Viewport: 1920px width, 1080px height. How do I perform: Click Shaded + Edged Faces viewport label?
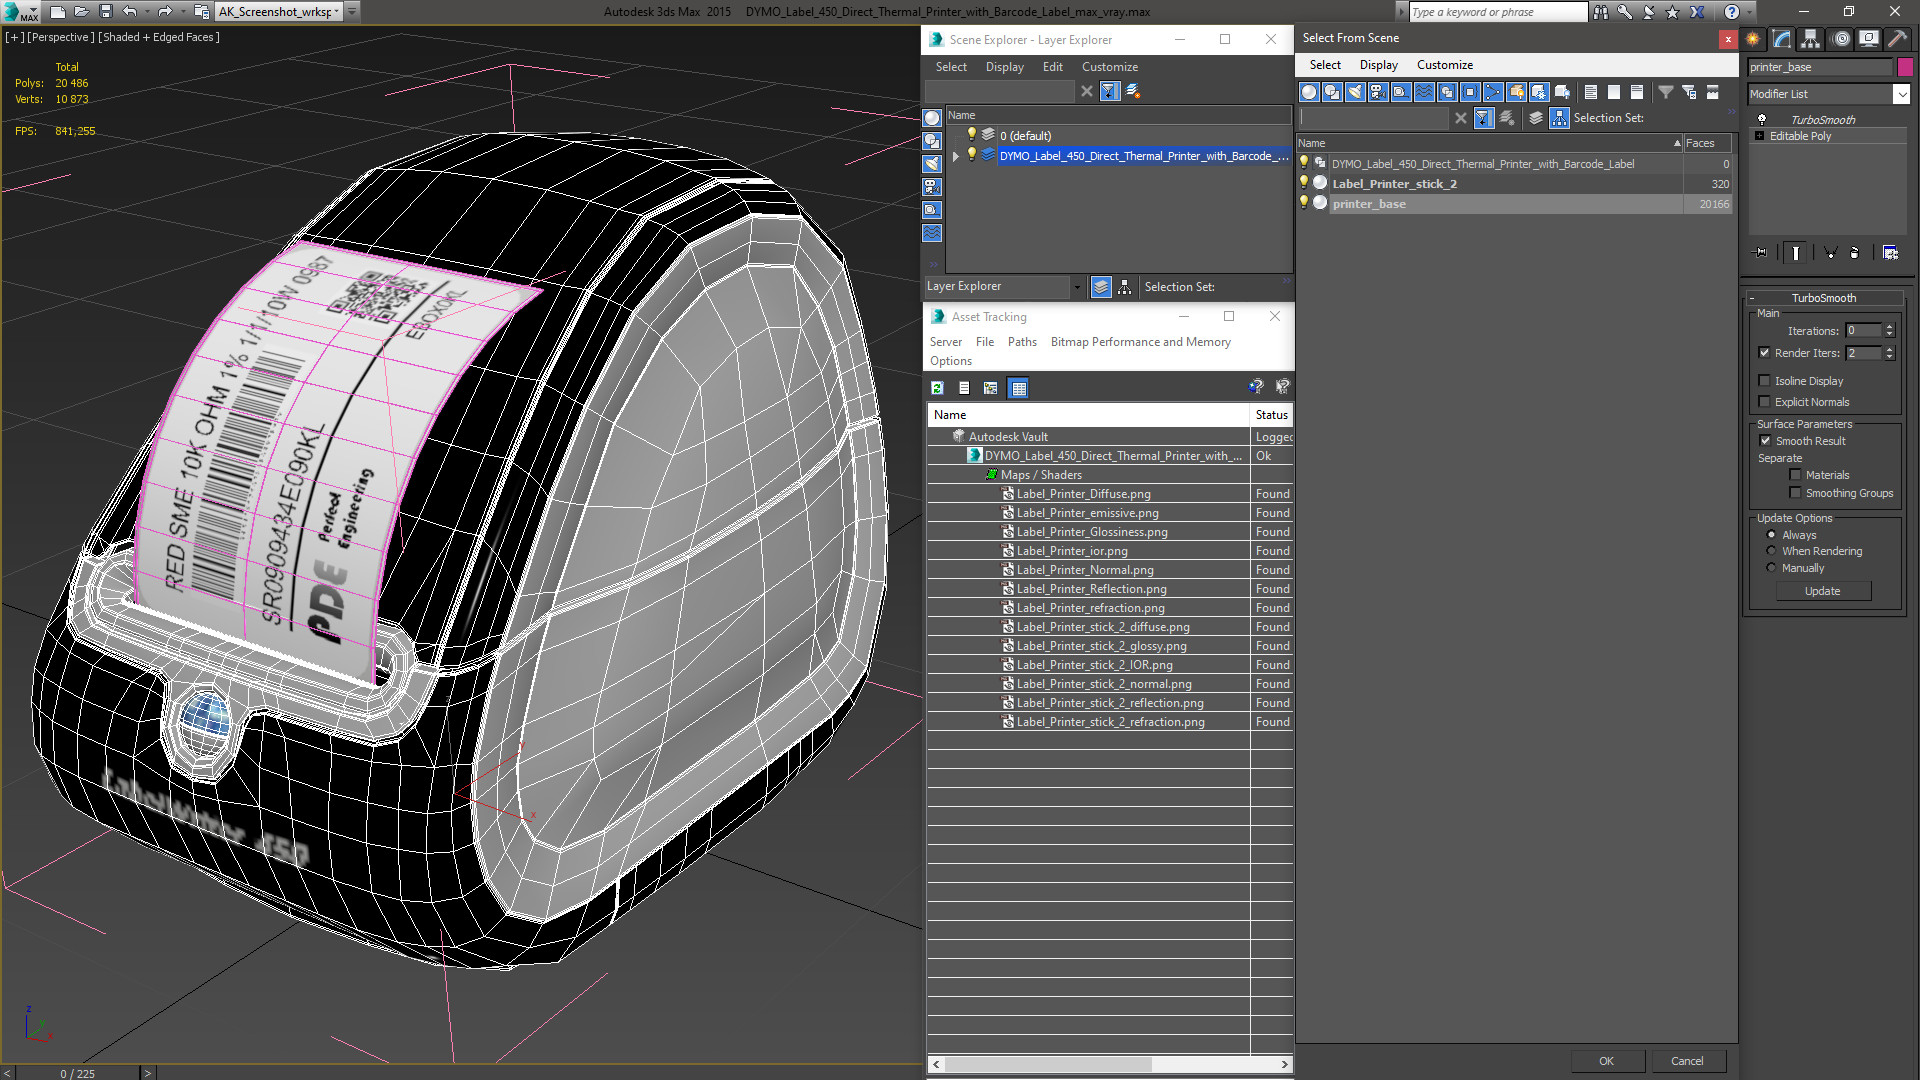[159, 37]
